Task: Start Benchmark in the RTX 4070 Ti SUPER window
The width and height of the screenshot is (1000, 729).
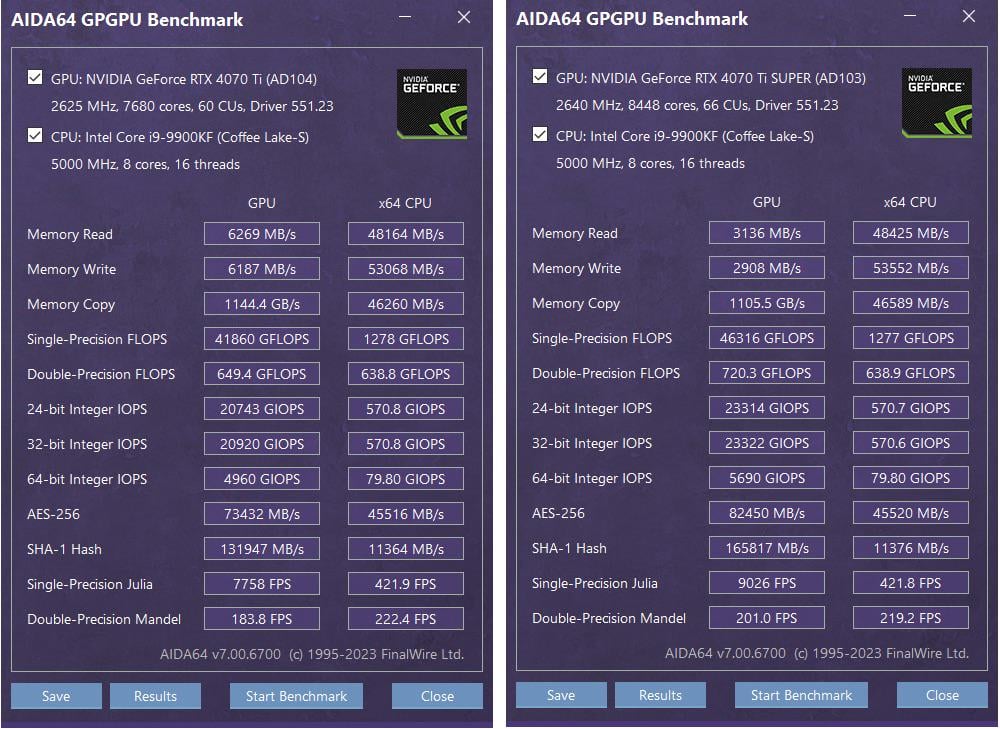Action: point(801,695)
